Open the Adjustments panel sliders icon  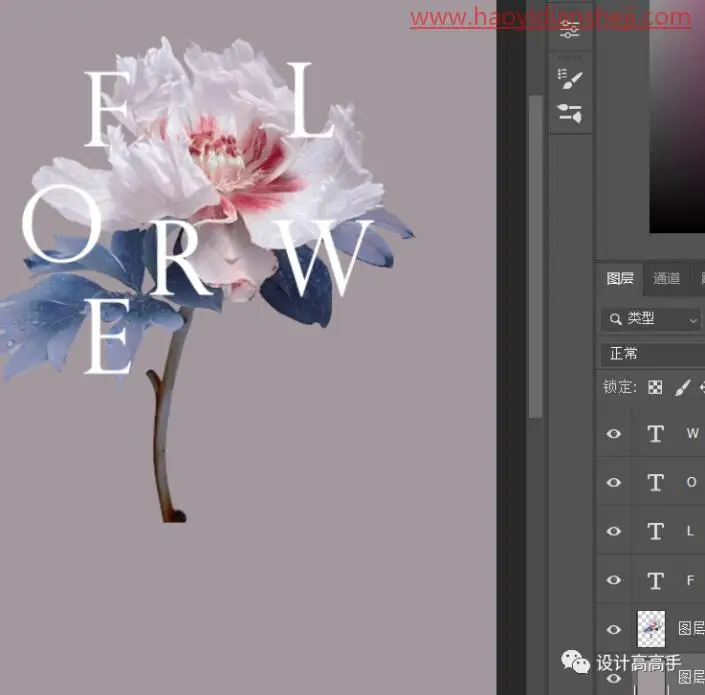click(570, 29)
